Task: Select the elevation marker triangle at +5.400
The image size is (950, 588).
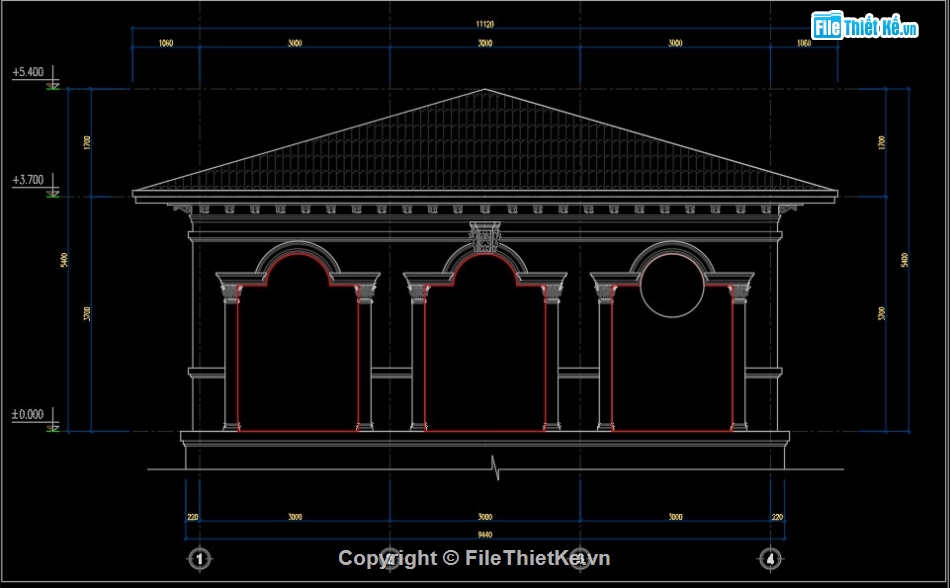Action: click(53, 86)
